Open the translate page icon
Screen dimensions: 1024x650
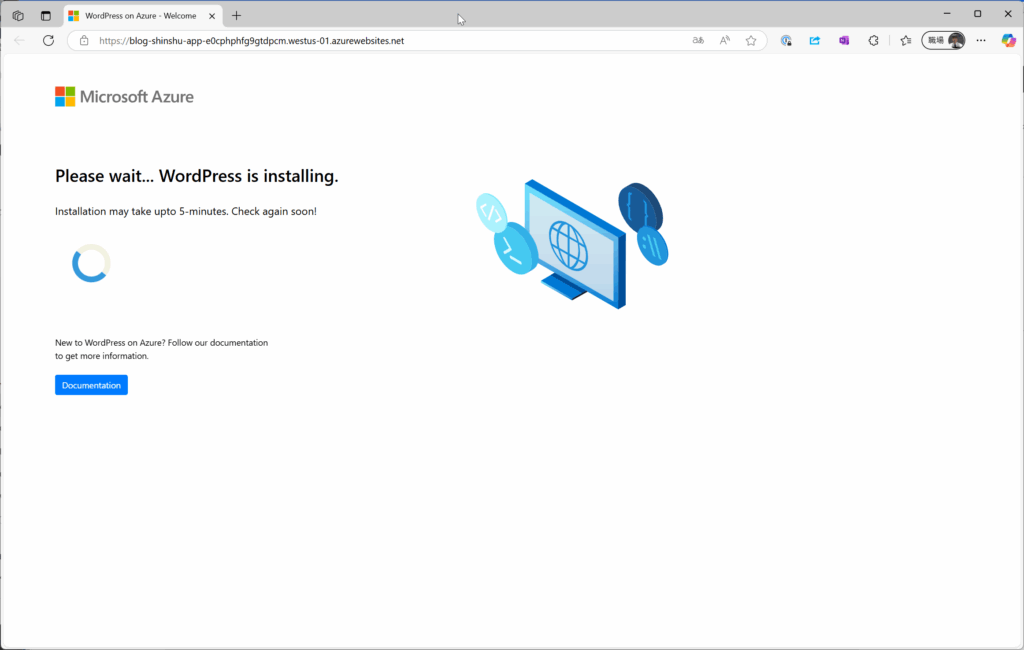click(698, 41)
